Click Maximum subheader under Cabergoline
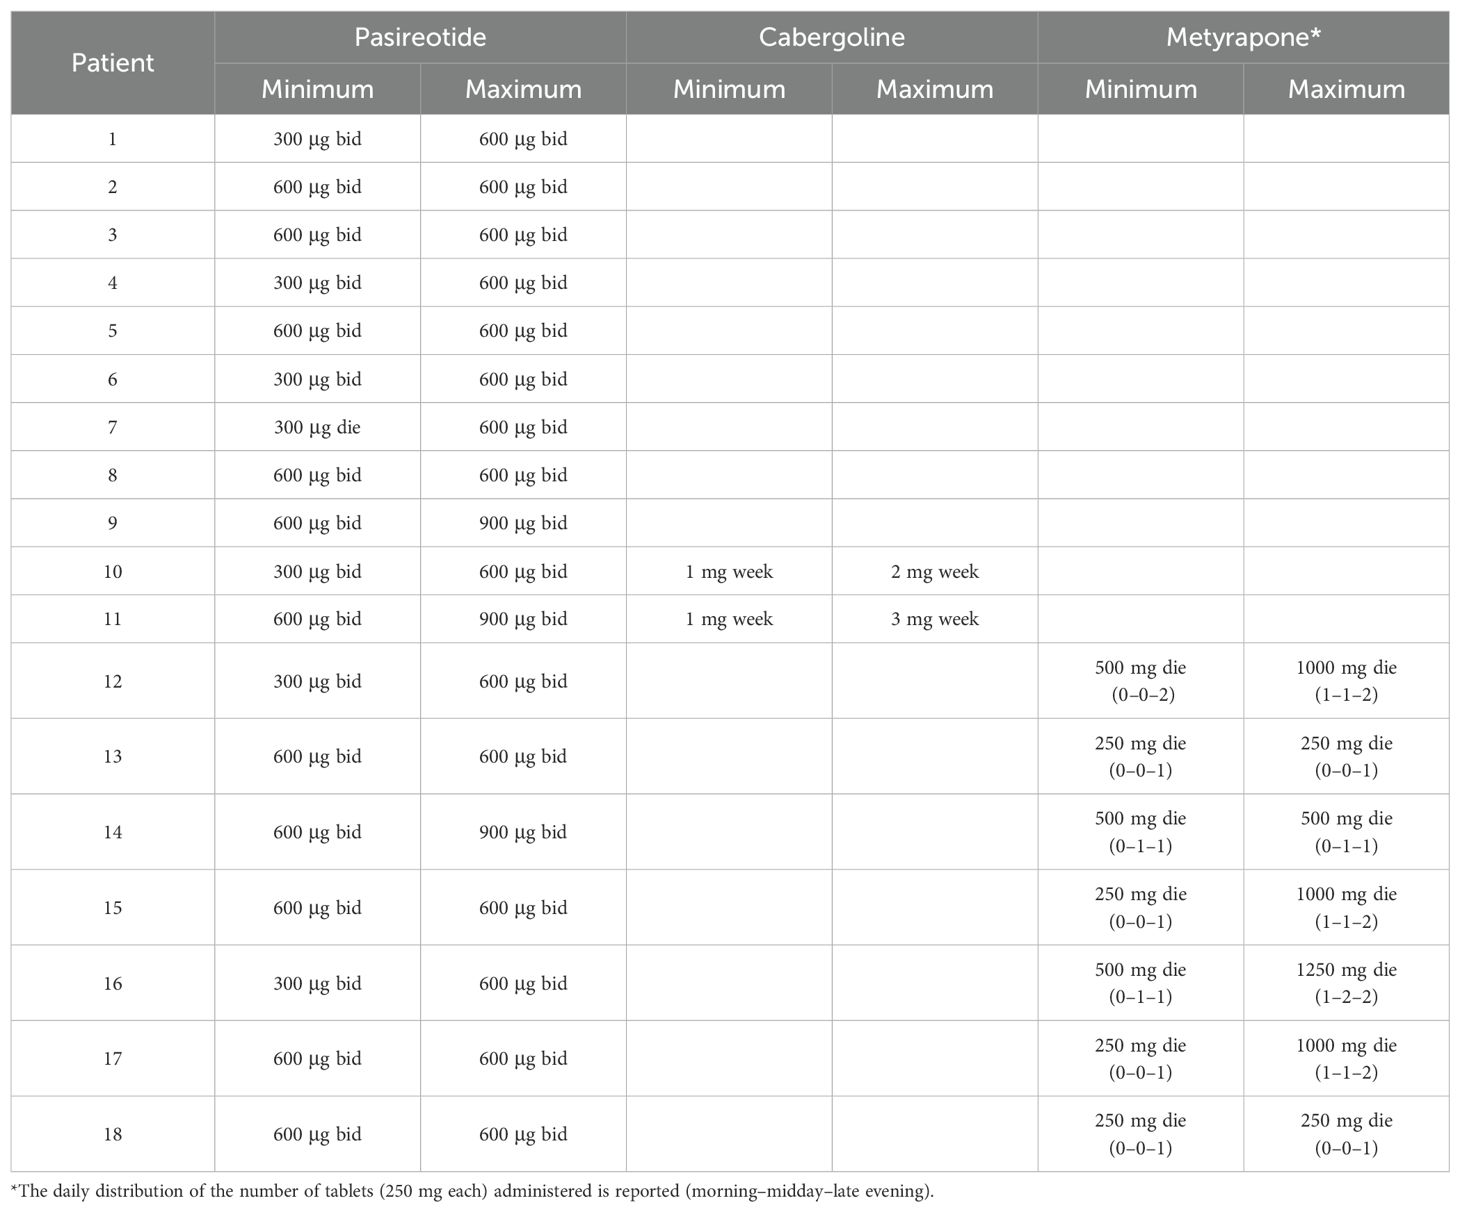Image resolution: width=1460 pixels, height=1212 pixels. tap(935, 89)
